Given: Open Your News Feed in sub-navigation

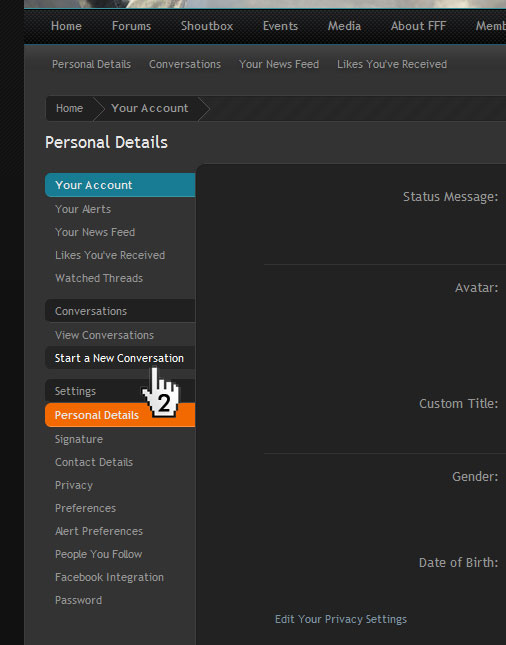Looking at the screenshot, I should [x=279, y=64].
